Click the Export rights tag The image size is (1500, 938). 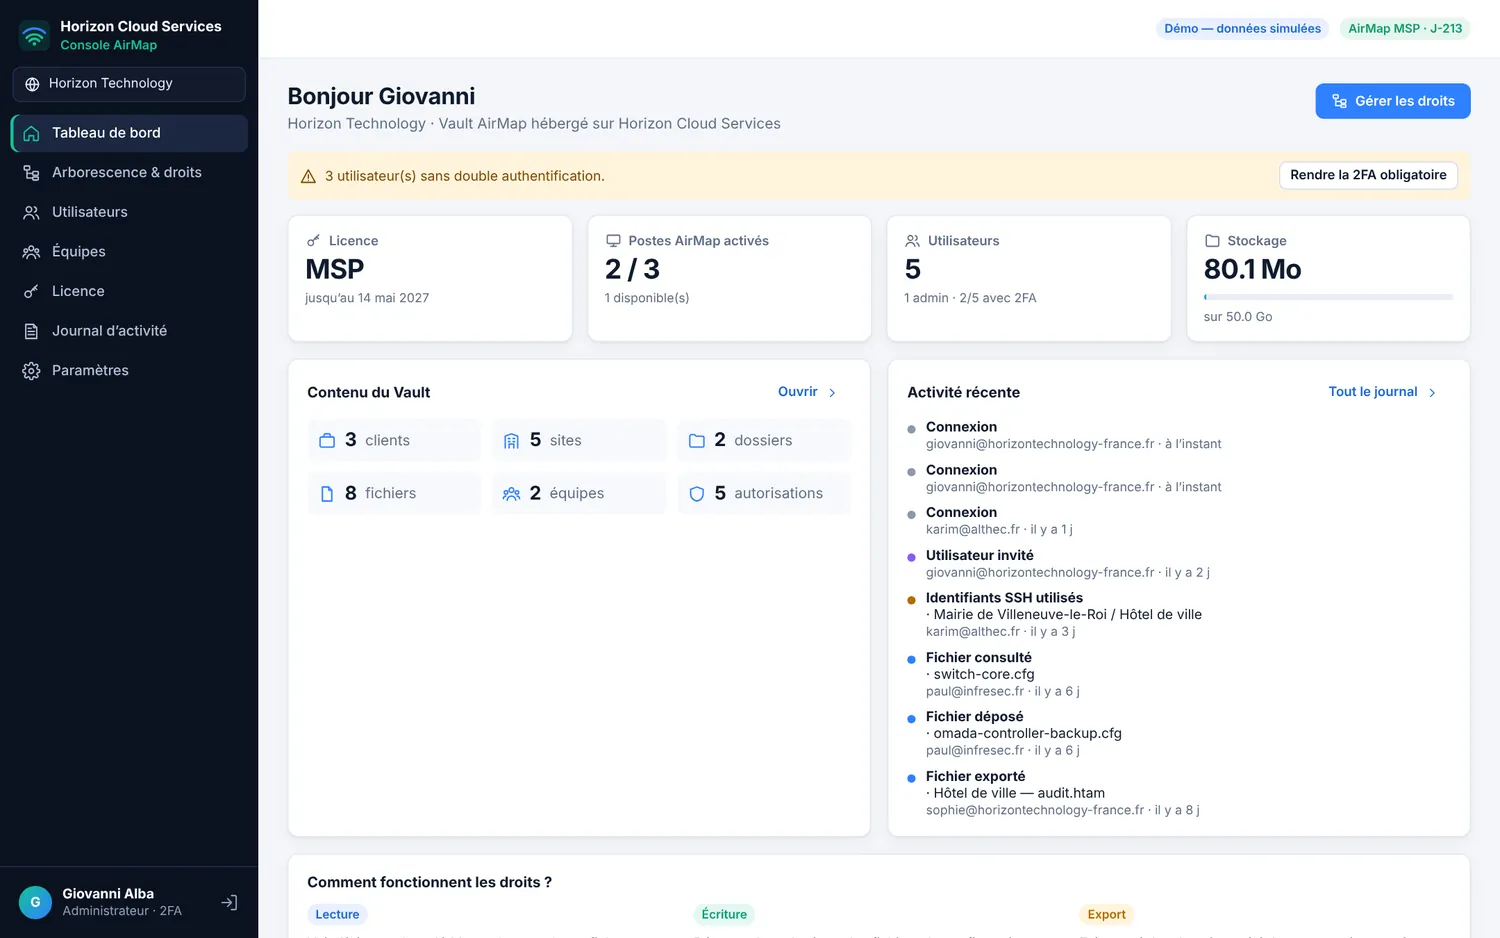coord(1106,914)
